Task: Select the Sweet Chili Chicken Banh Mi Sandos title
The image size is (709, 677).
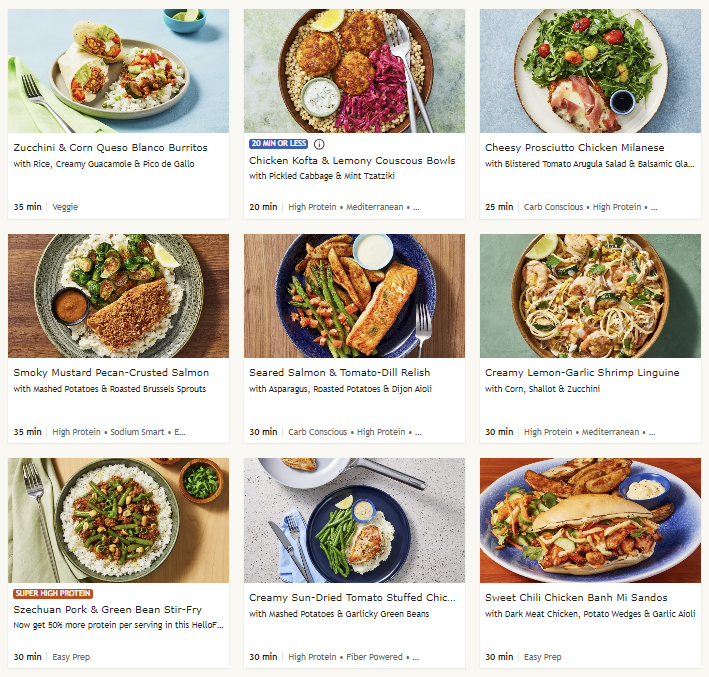Action: point(583,598)
